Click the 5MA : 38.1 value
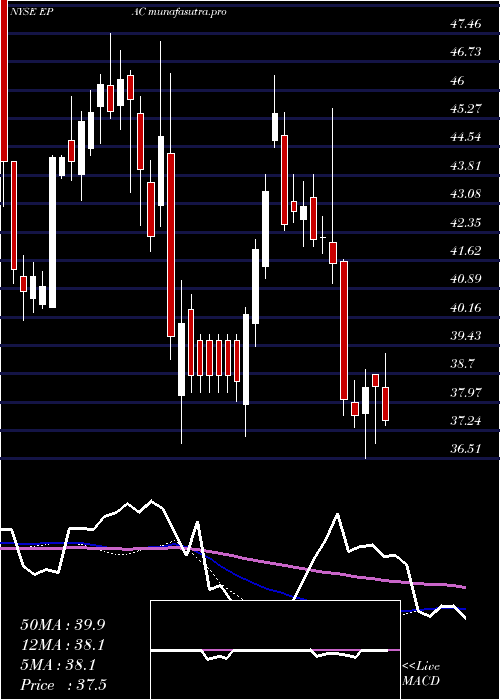 (x=58, y=665)
